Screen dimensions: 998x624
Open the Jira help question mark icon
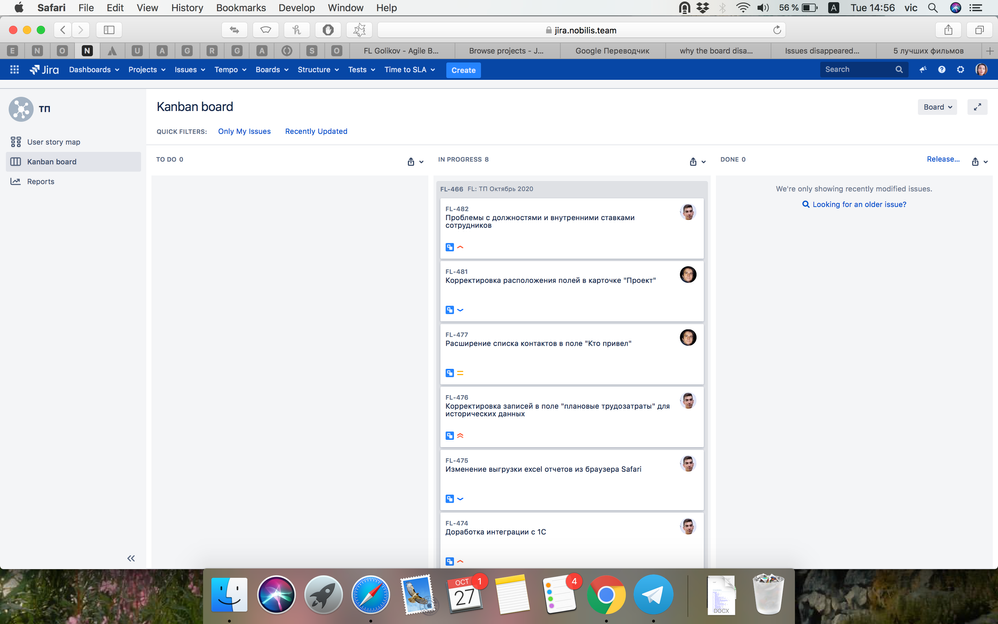[x=941, y=69]
